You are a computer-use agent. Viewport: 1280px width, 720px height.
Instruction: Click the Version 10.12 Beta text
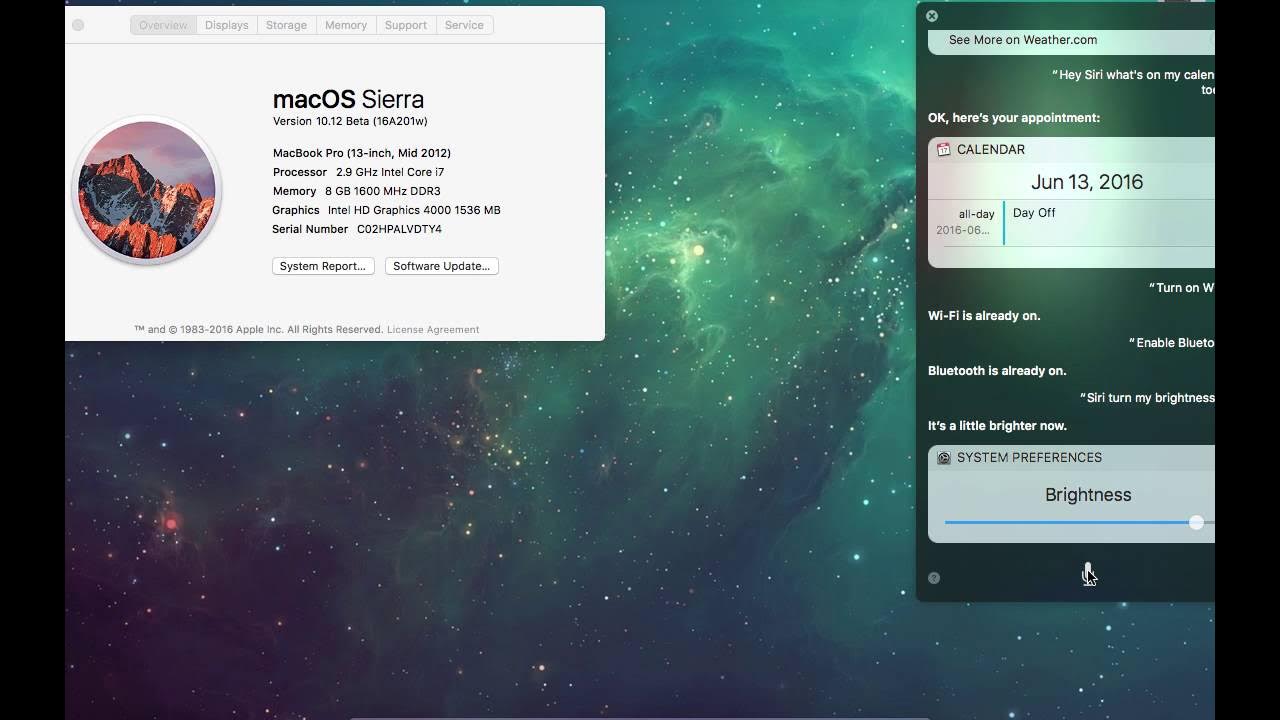[x=350, y=121]
